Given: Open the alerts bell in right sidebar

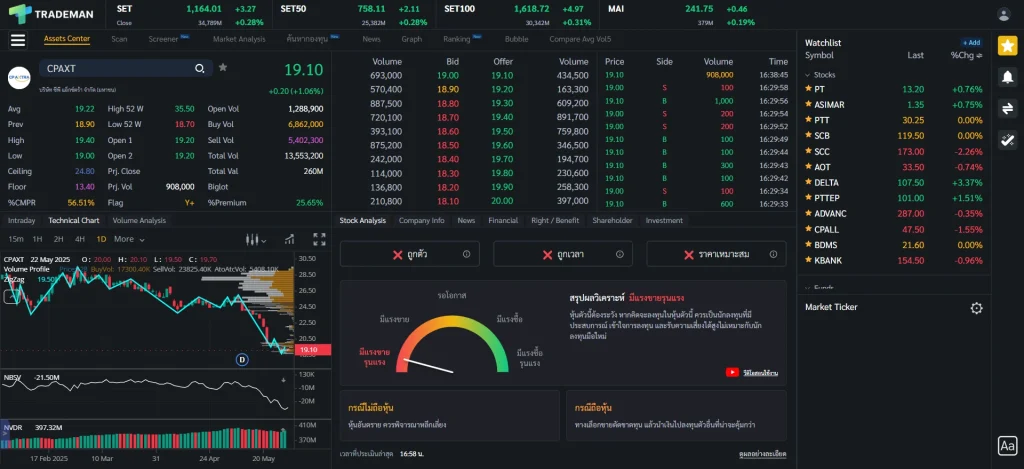Looking at the screenshot, I should [1008, 77].
